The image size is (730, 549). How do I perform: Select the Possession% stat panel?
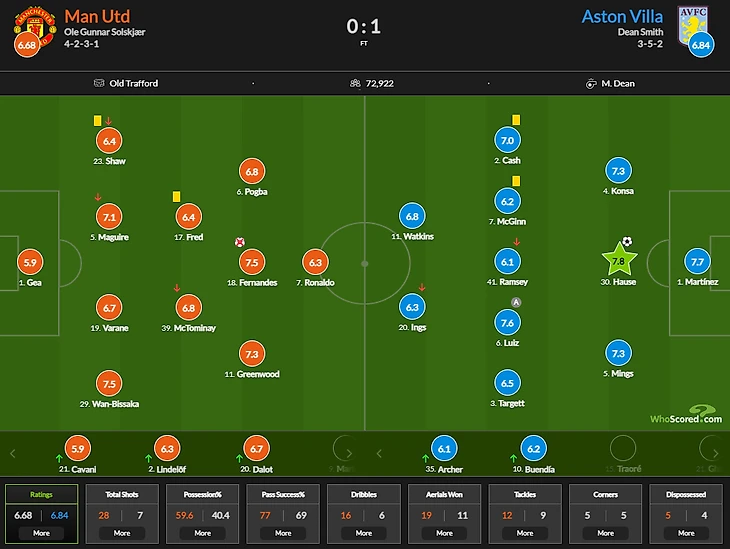202,513
